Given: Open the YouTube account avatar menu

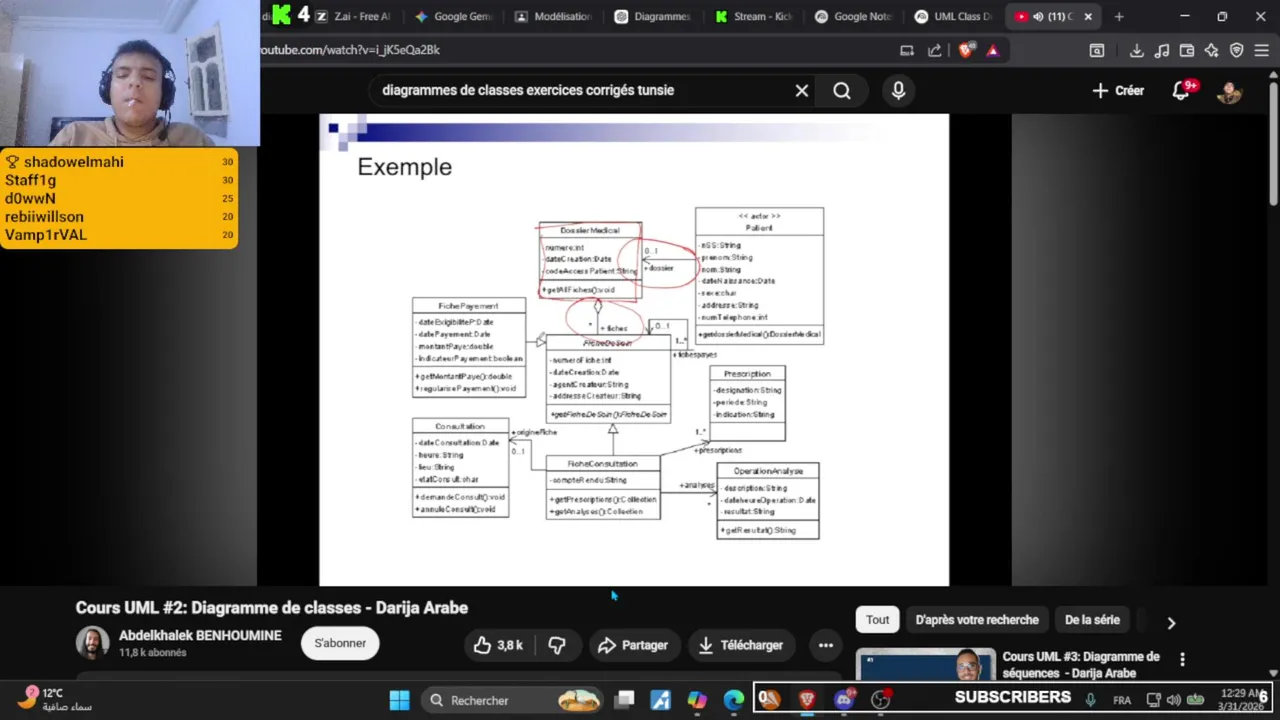Looking at the screenshot, I should [1229, 91].
